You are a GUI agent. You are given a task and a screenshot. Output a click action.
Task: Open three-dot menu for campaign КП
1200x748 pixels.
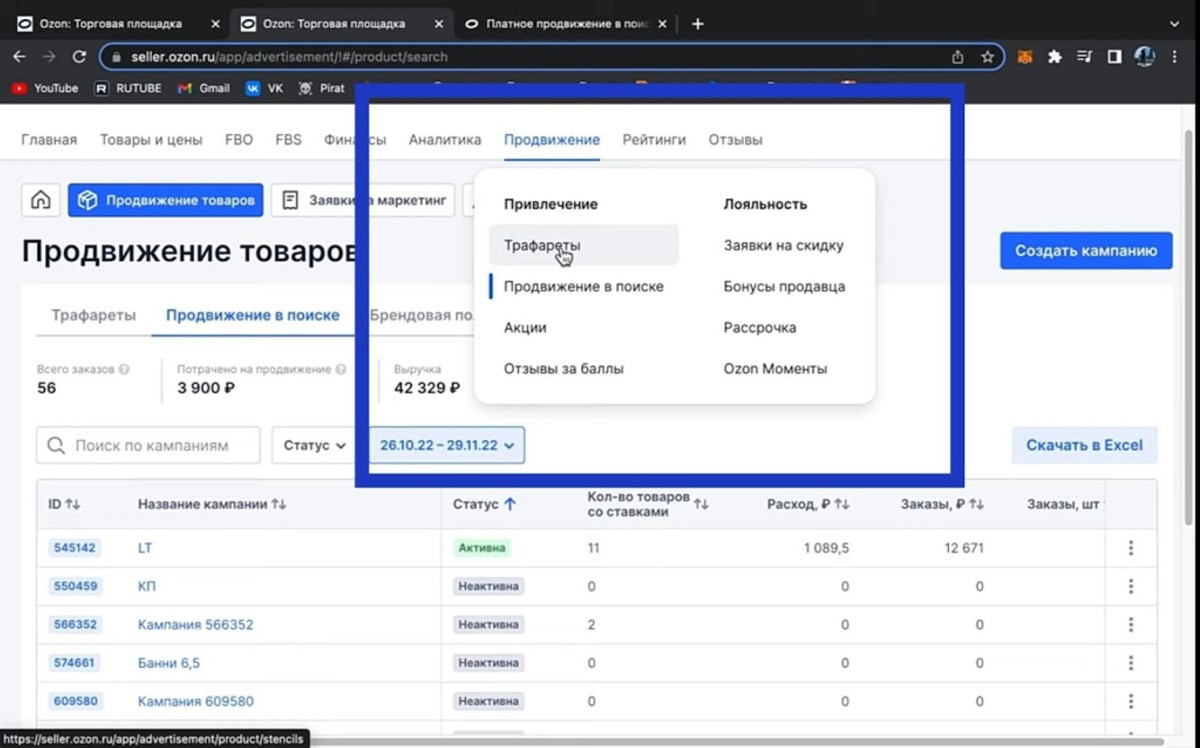[1131, 586]
